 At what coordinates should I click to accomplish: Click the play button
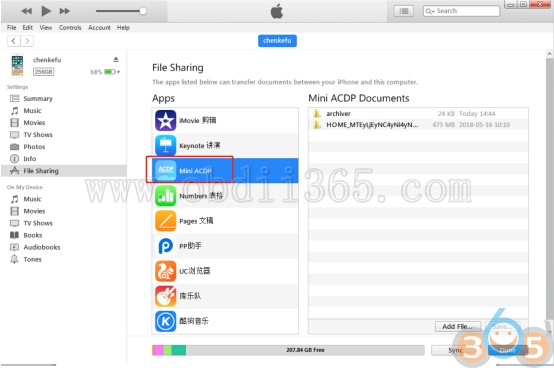46,11
